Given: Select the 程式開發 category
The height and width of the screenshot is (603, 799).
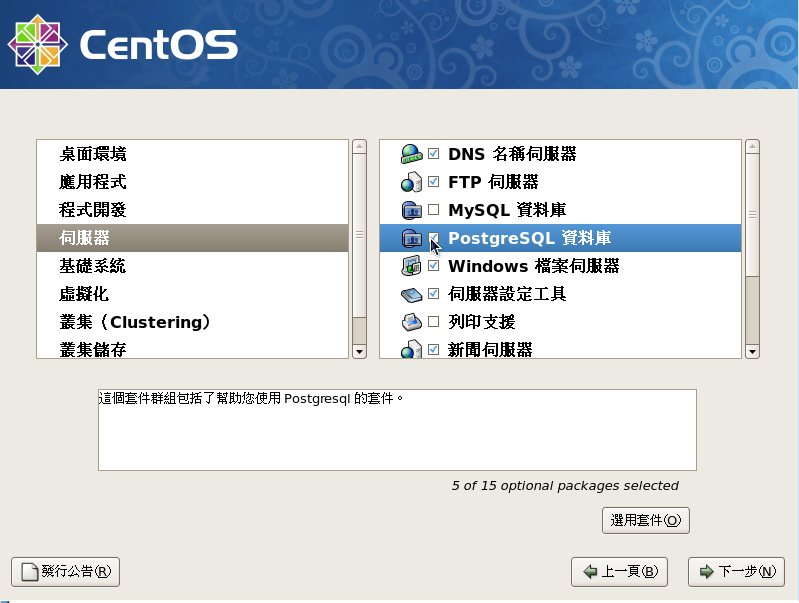Looking at the screenshot, I should [x=193, y=210].
